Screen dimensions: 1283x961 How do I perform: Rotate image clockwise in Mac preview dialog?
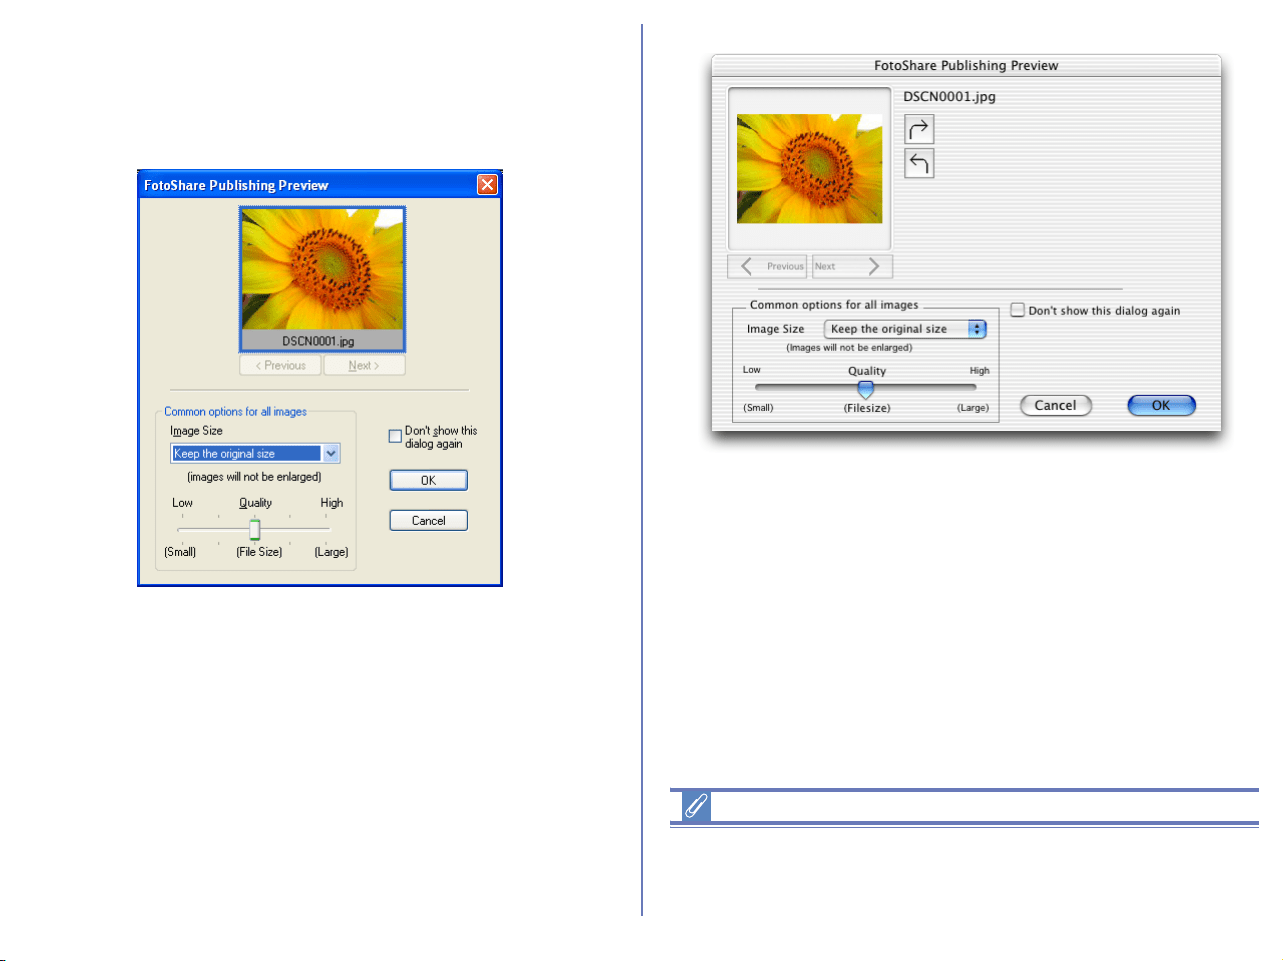point(919,129)
